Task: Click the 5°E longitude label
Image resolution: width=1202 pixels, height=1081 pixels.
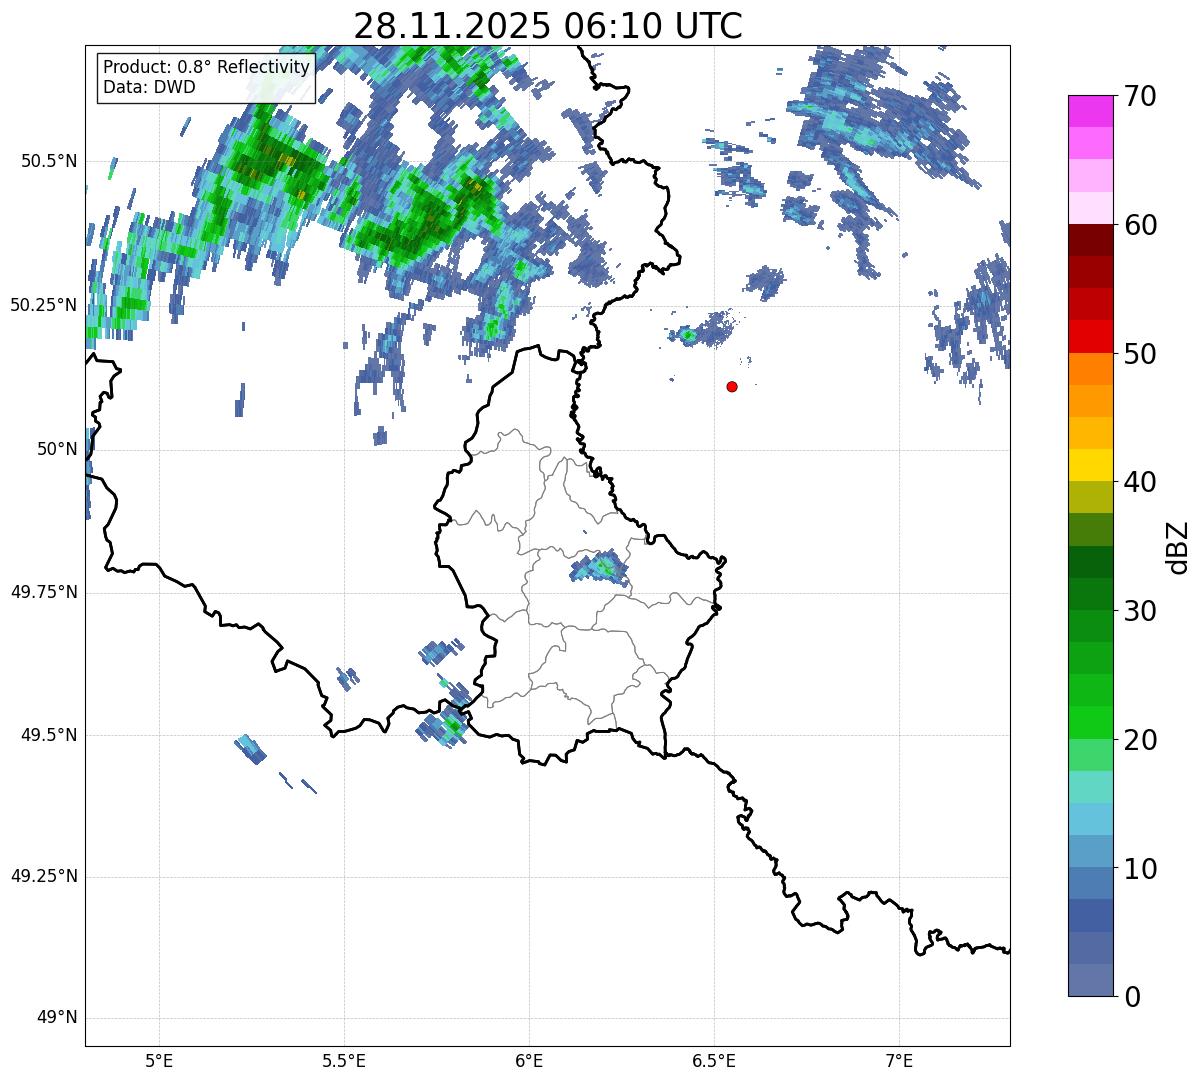Action: [159, 1060]
